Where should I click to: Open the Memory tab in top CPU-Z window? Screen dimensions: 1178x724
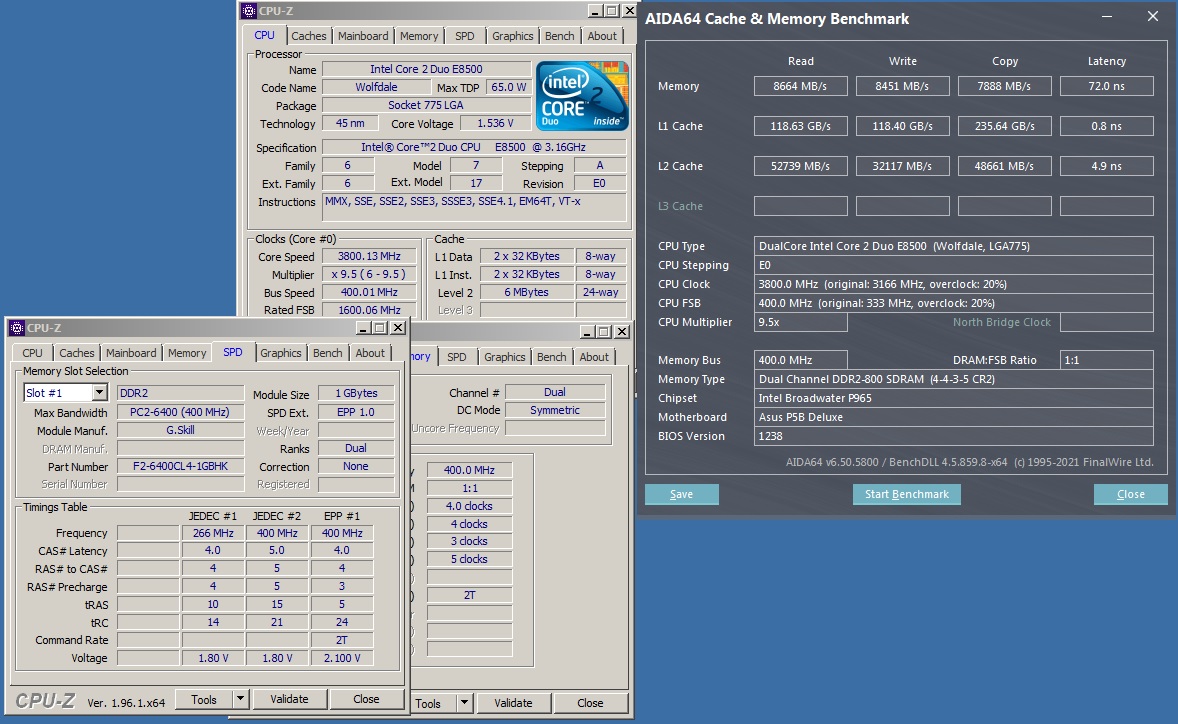click(x=418, y=36)
